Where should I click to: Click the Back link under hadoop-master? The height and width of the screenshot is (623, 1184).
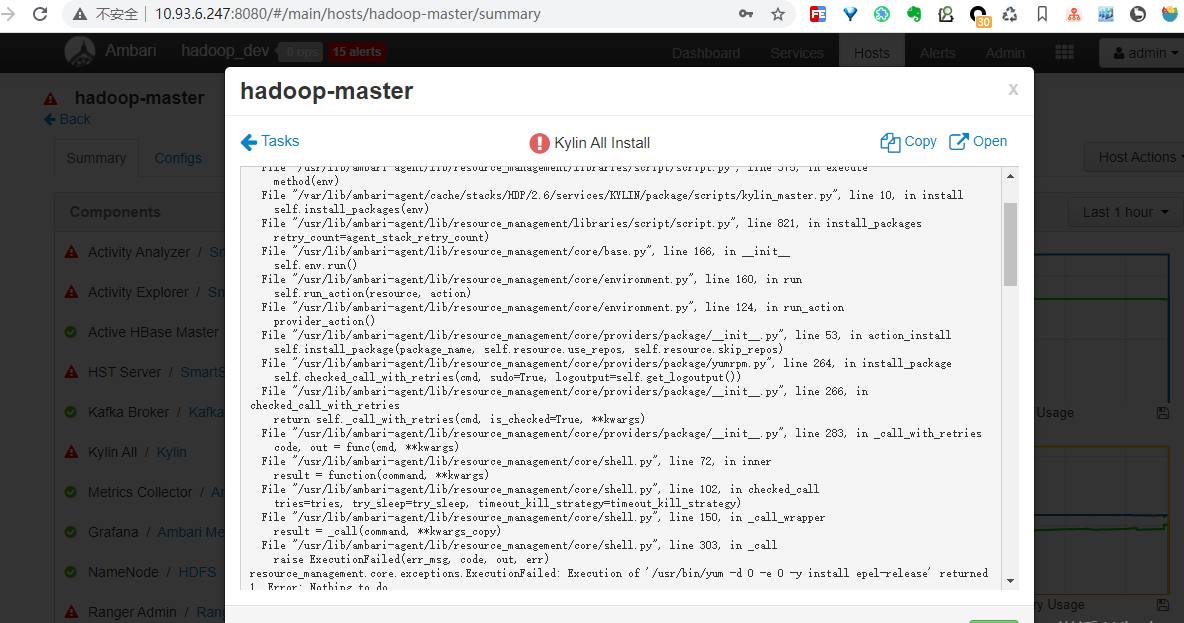pyautogui.click(x=67, y=119)
